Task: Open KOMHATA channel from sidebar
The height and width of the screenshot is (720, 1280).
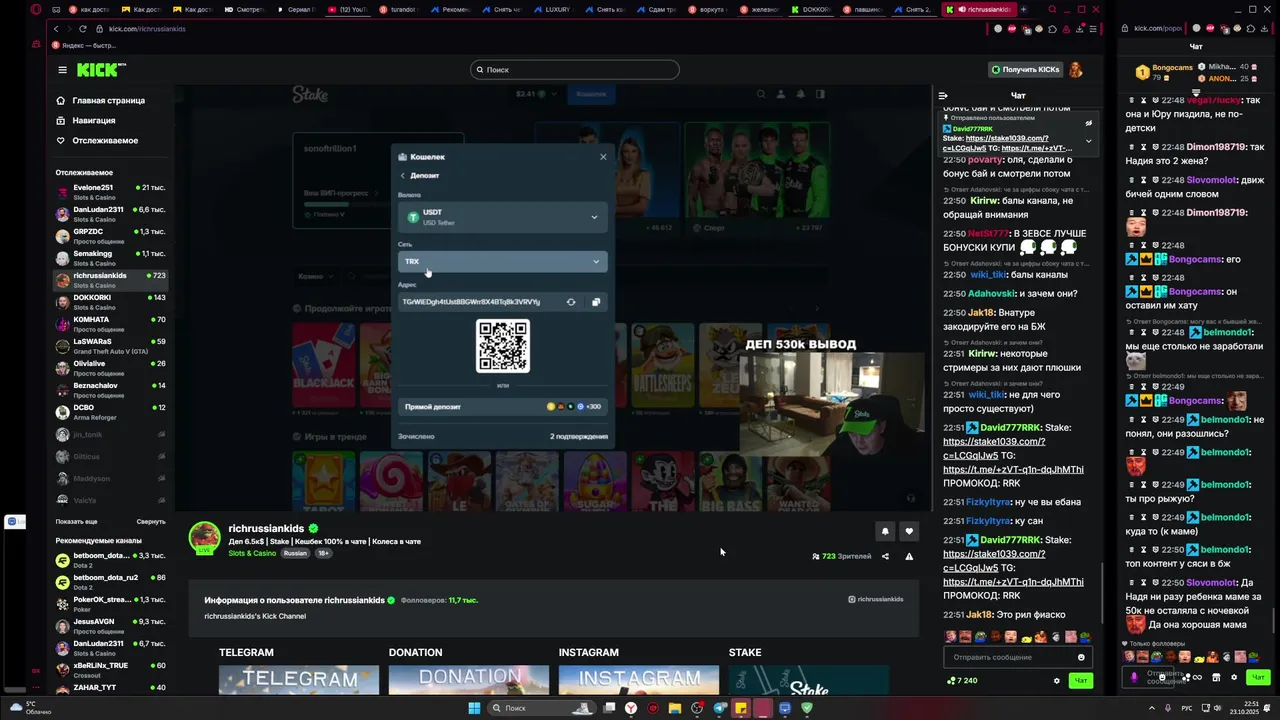Action: (110, 323)
